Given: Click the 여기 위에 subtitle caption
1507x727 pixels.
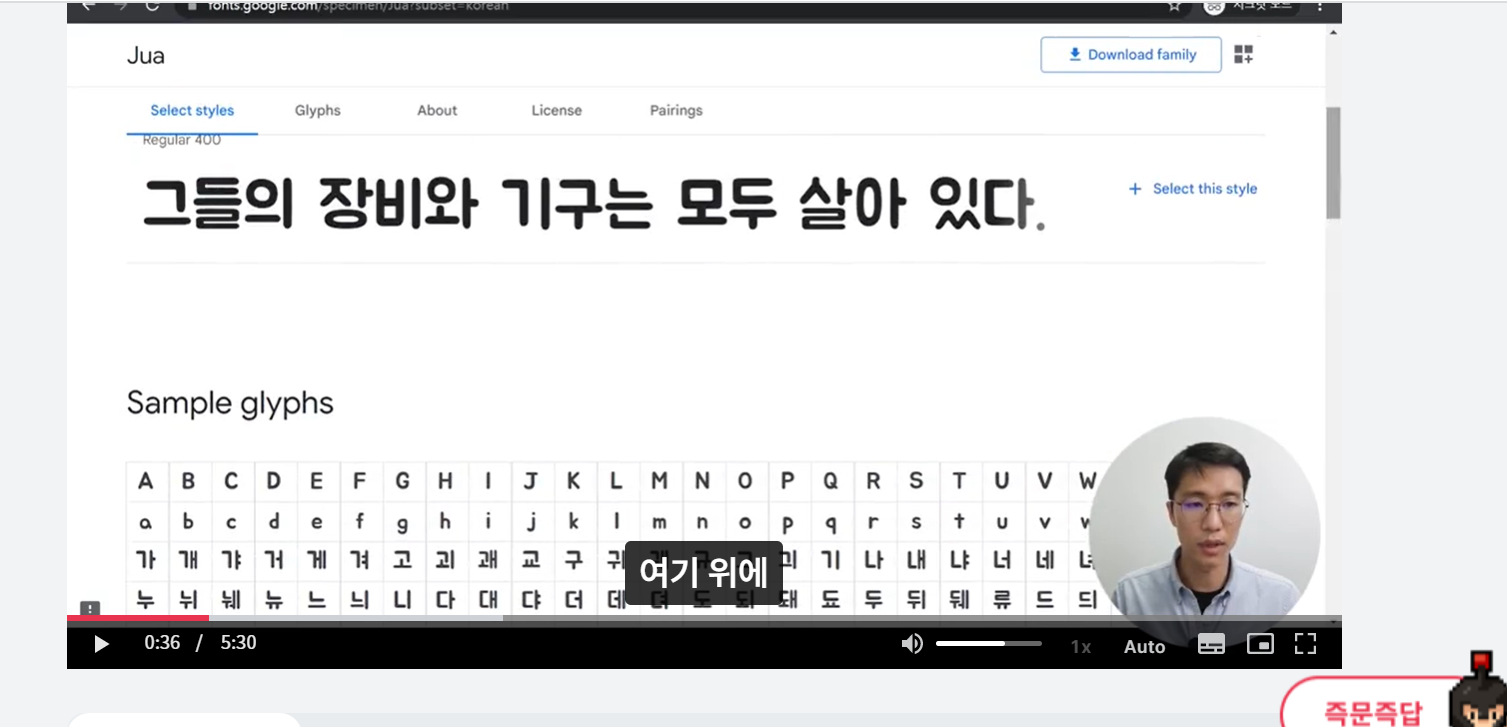Looking at the screenshot, I should [703, 573].
